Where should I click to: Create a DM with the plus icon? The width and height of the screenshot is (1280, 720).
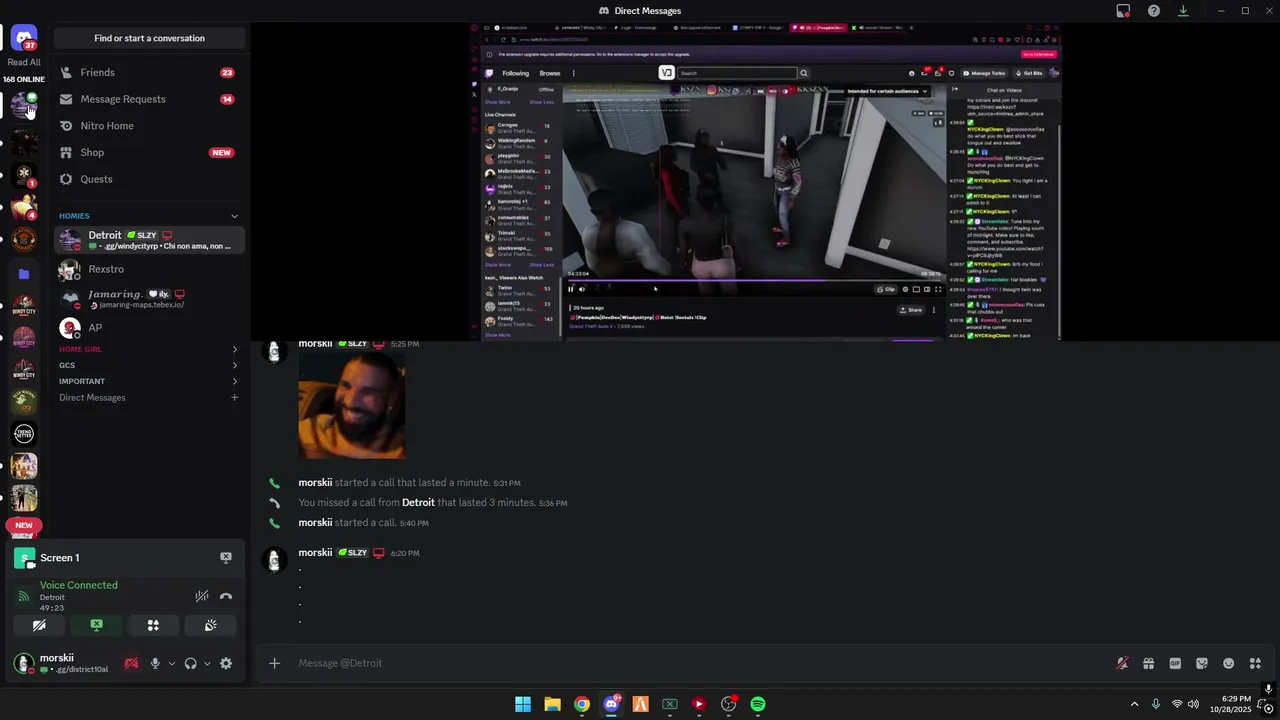[235, 398]
